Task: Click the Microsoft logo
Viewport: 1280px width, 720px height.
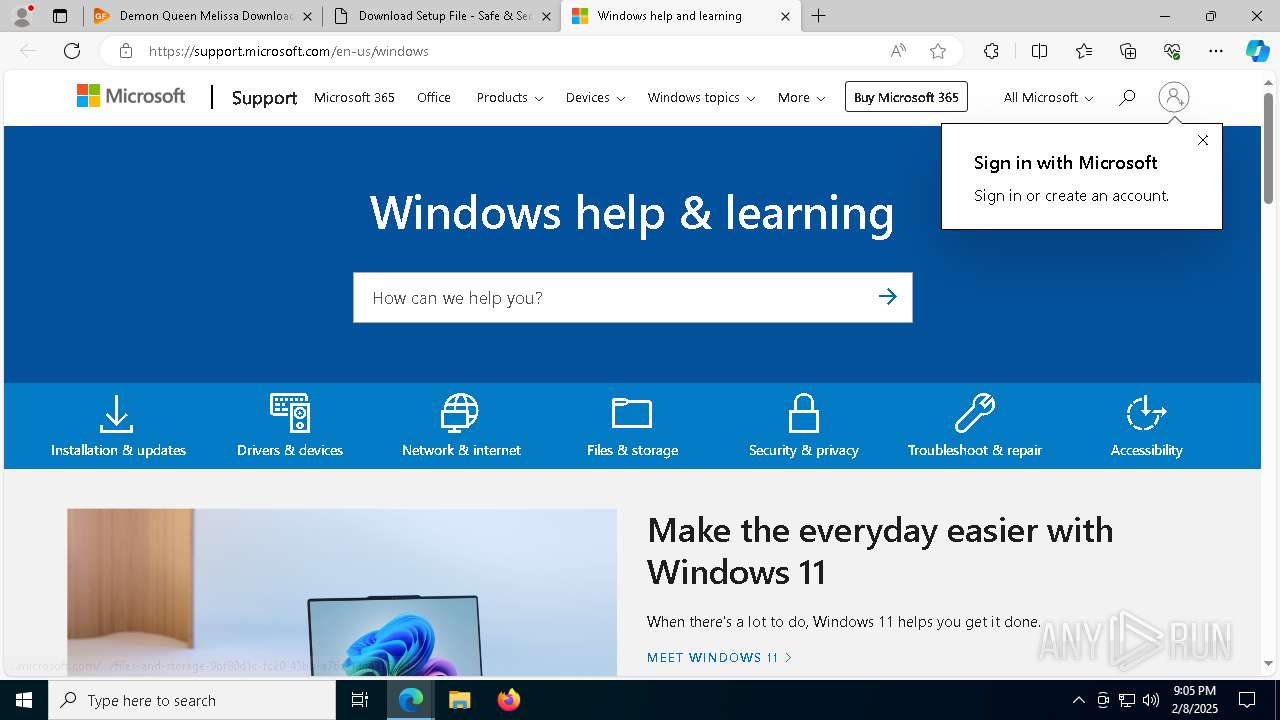Action: click(131, 96)
